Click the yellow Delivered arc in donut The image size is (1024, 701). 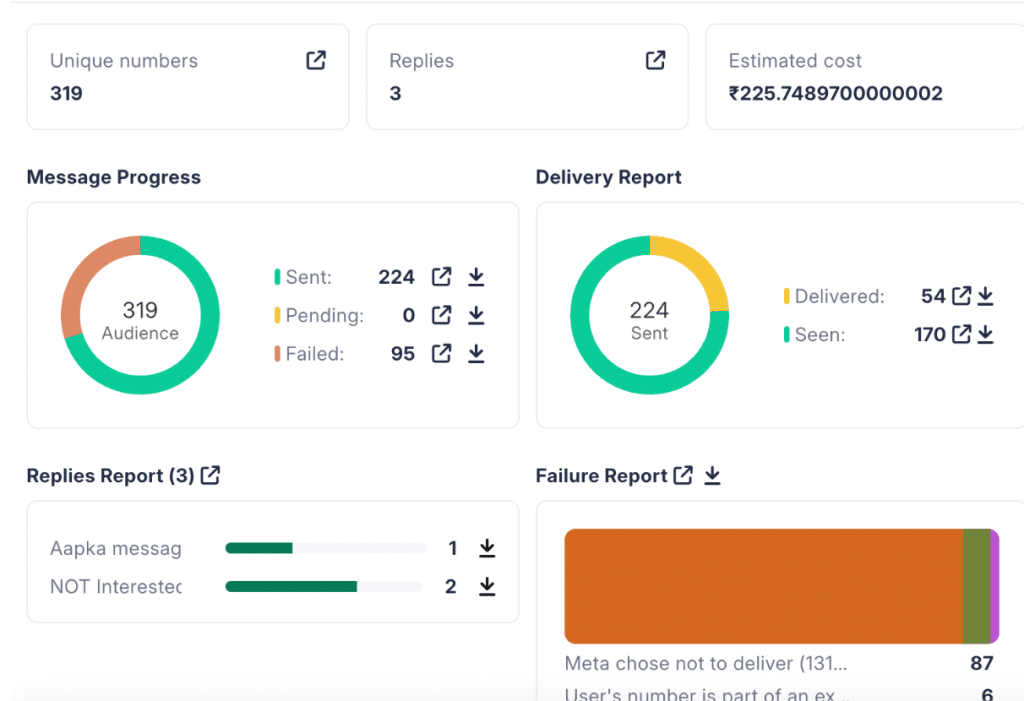pos(699,265)
